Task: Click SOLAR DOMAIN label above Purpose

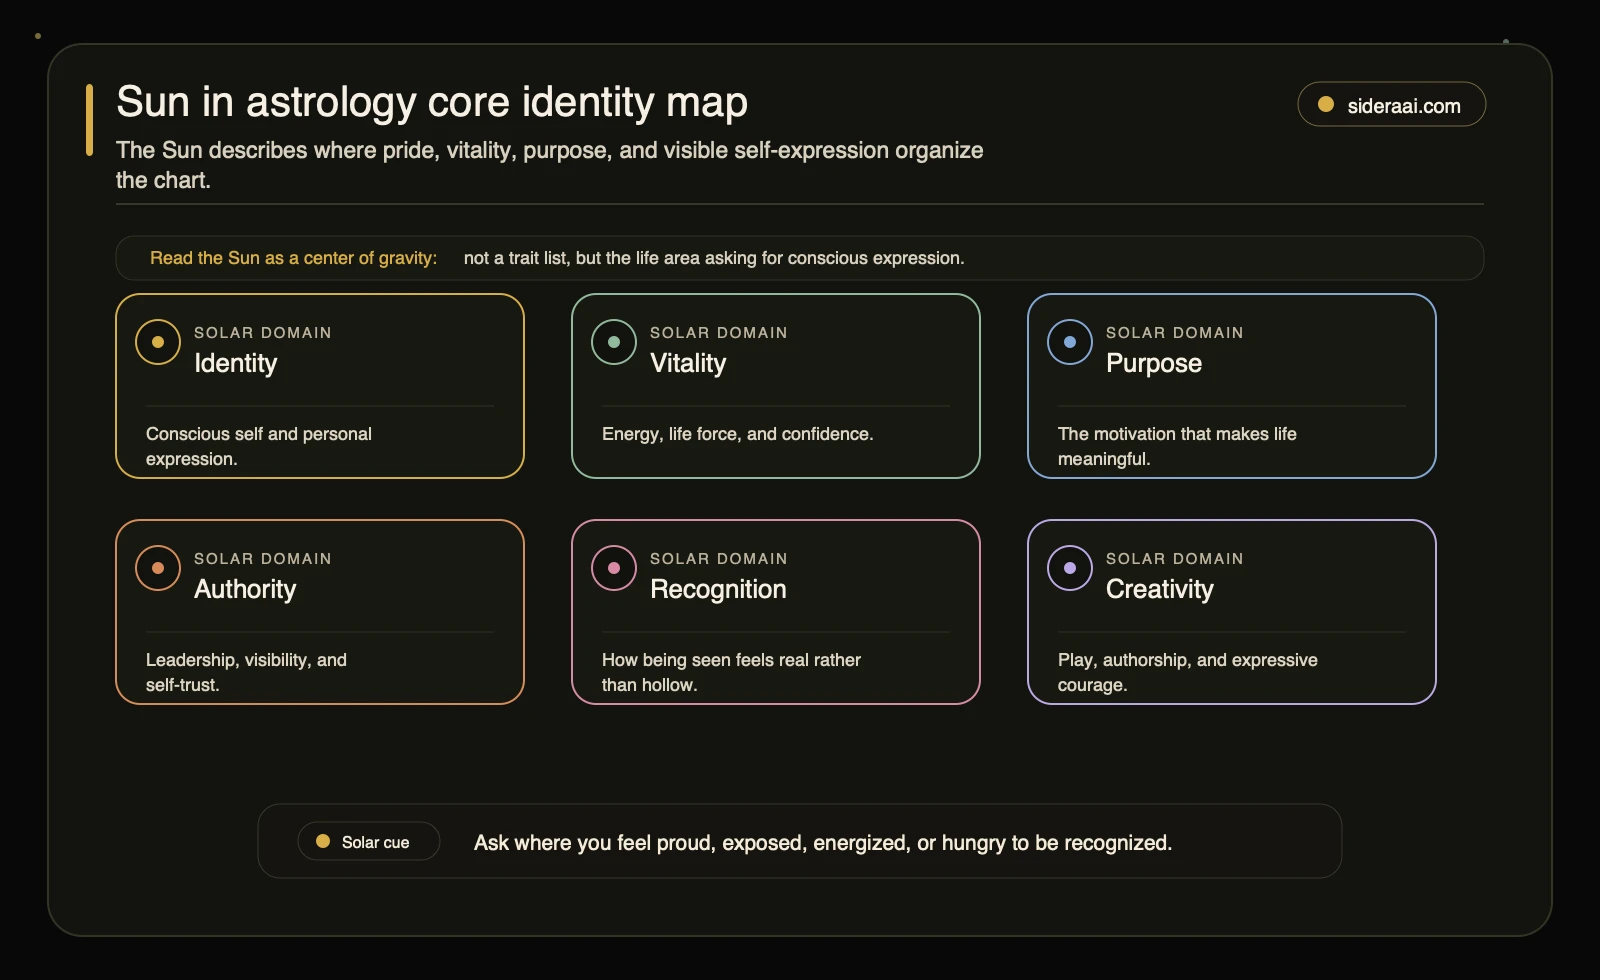Action: tap(1175, 332)
